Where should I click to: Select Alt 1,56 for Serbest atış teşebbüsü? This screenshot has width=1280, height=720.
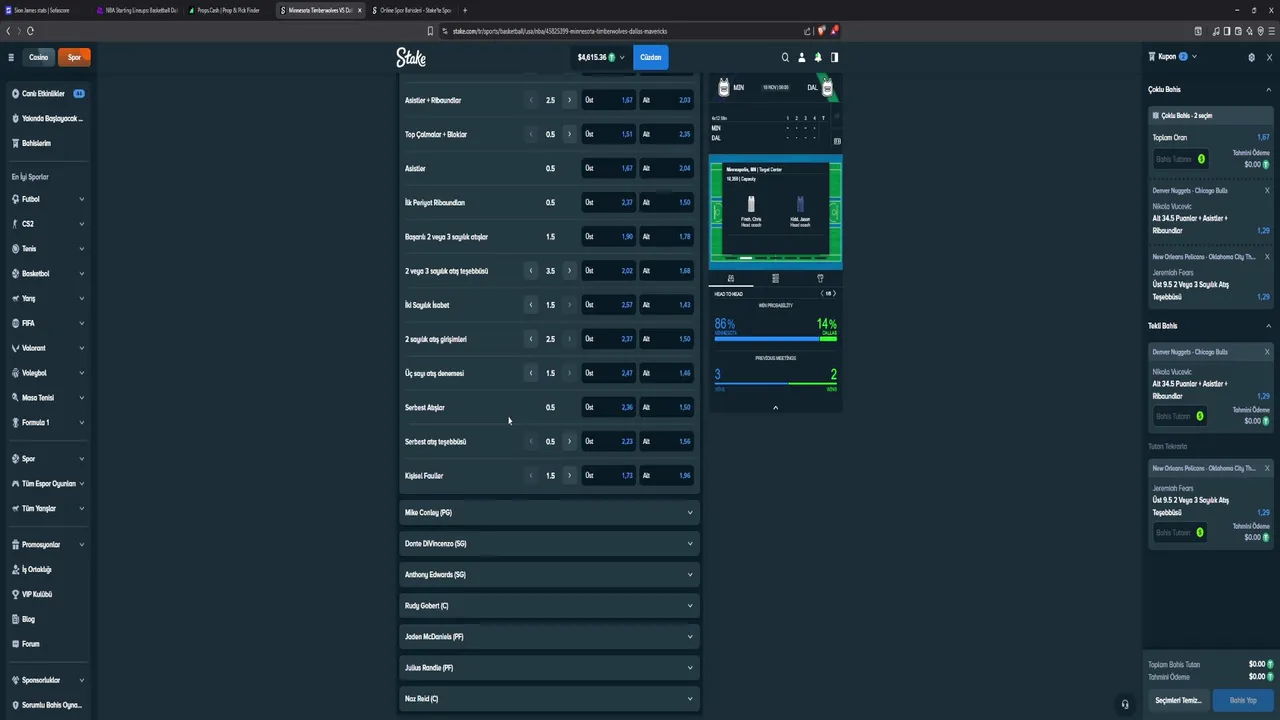click(666, 441)
